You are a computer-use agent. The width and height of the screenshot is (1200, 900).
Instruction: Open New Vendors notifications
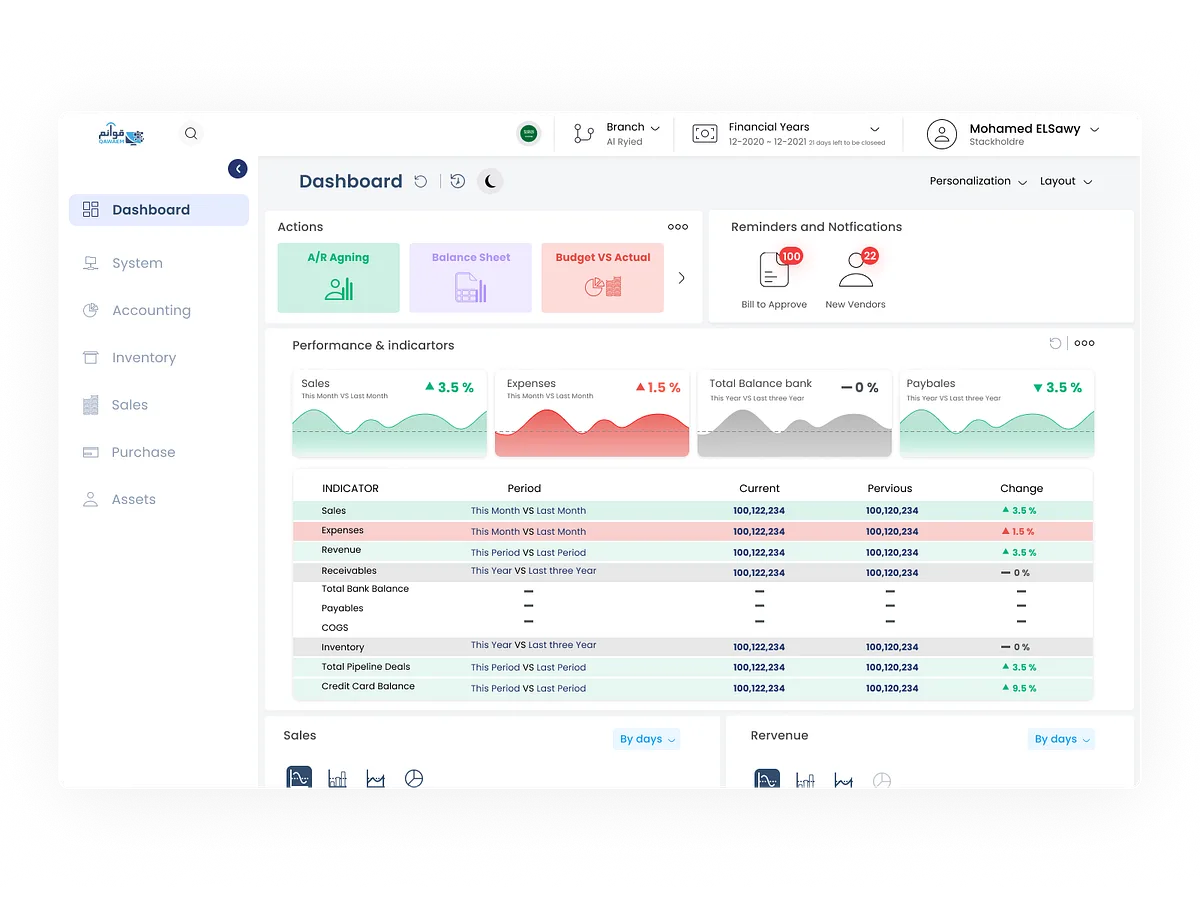click(x=855, y=270)
